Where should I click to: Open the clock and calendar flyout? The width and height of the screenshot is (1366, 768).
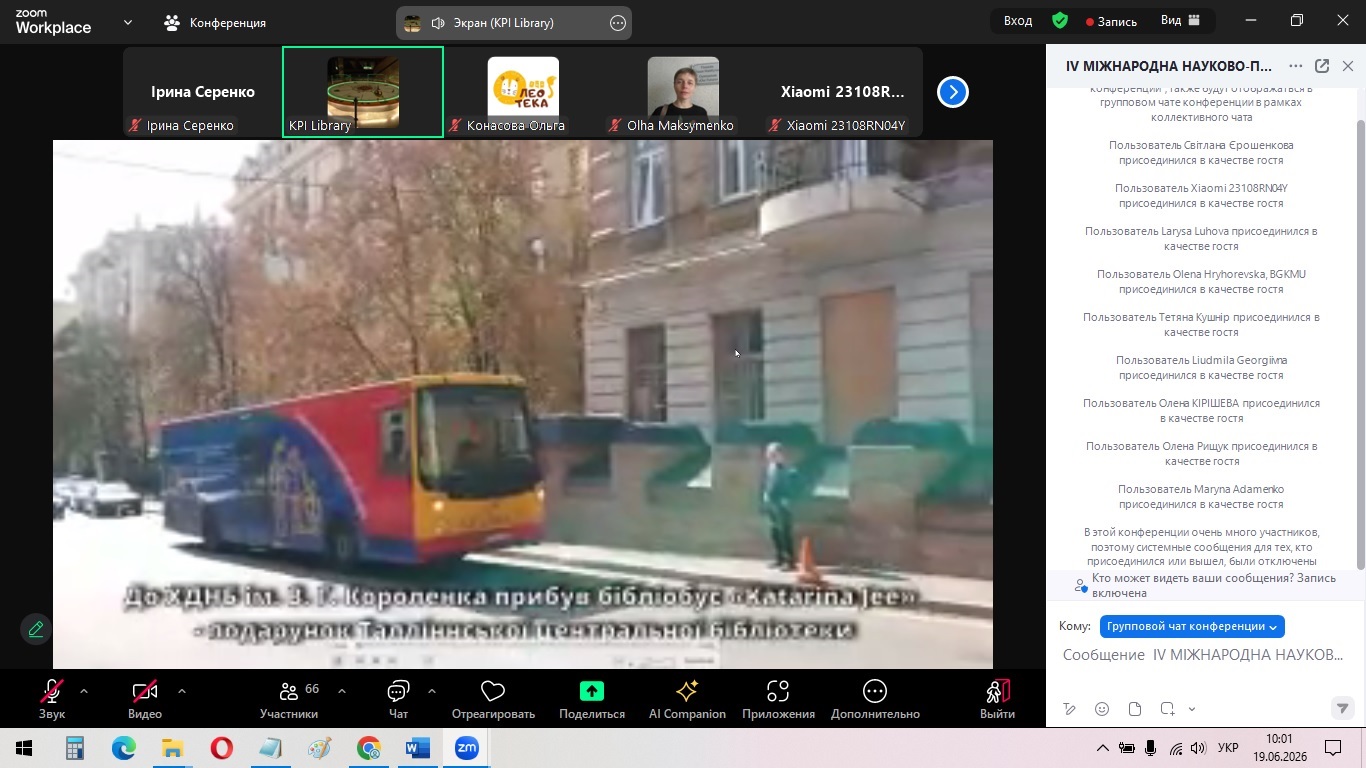pos(1279,748)
